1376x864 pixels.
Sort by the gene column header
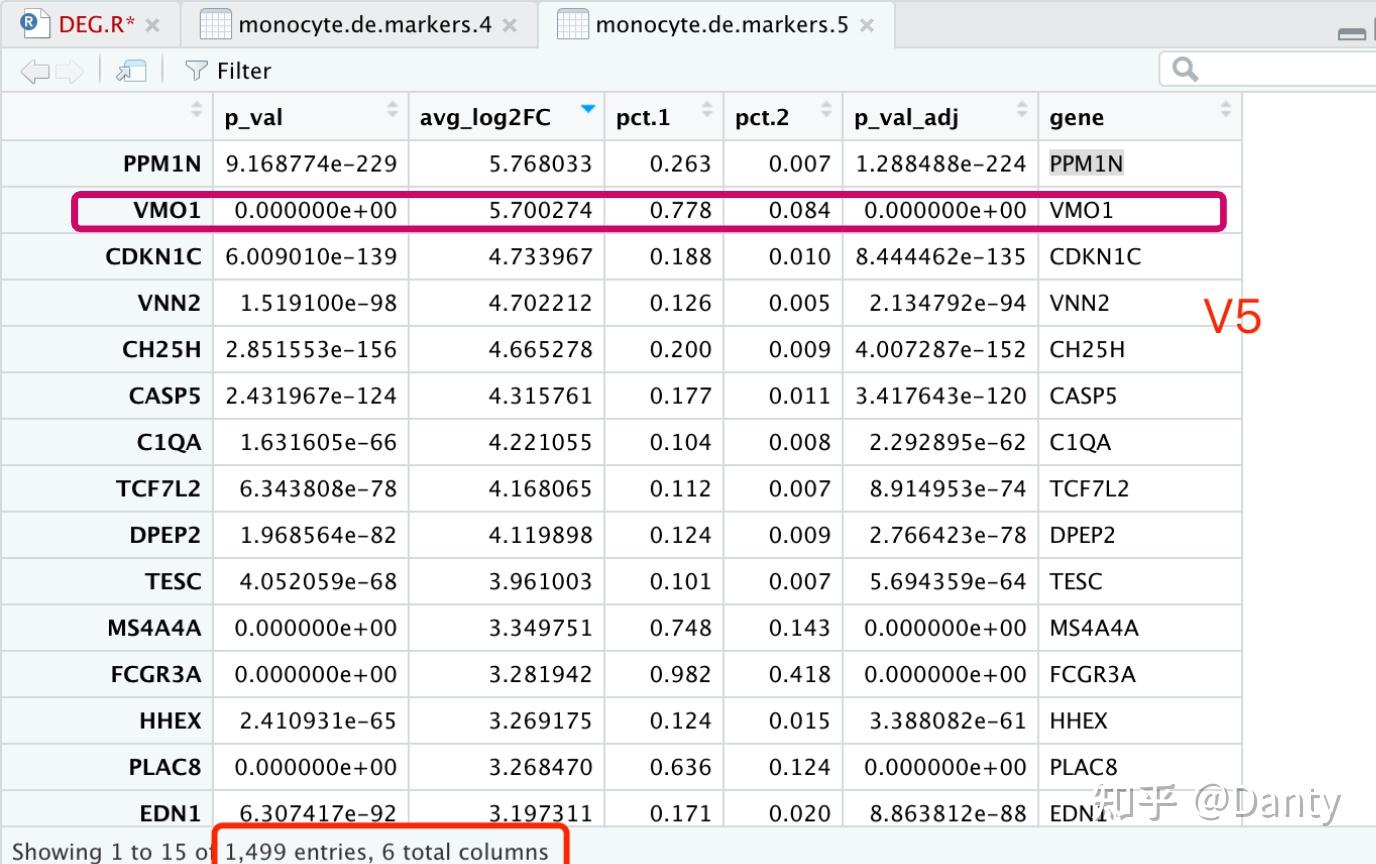pyautogui.click(x=1140, y=117)
